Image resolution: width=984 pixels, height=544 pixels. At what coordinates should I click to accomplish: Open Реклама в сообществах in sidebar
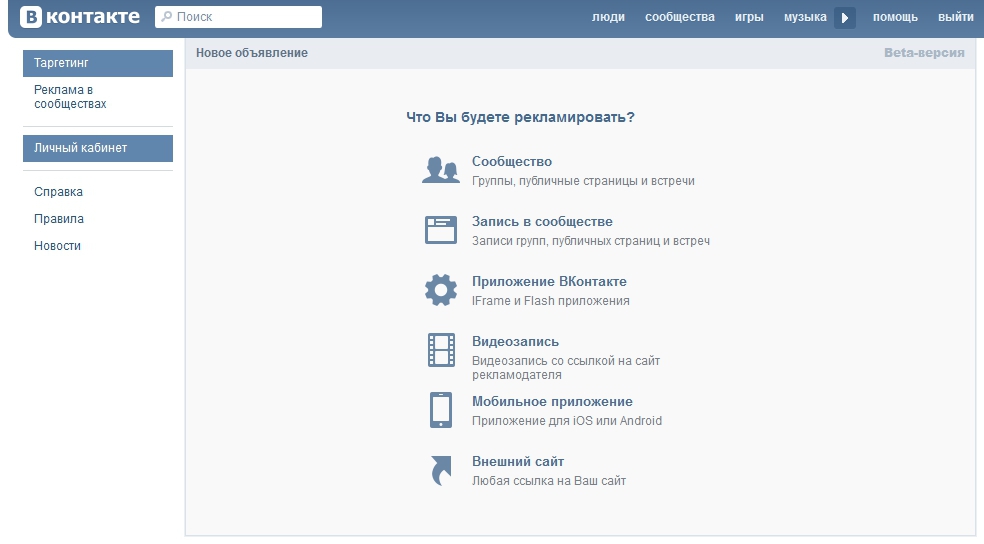70,97
